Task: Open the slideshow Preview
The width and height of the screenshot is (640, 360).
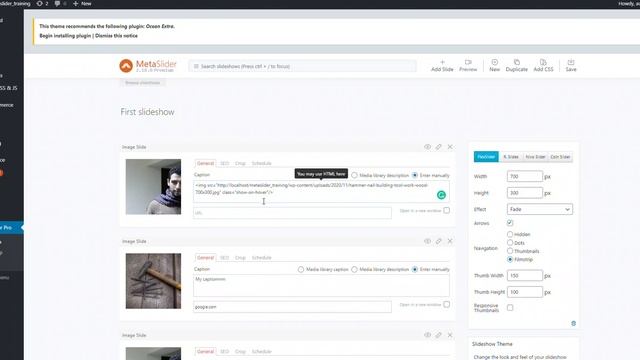Action: pos(468,66)
